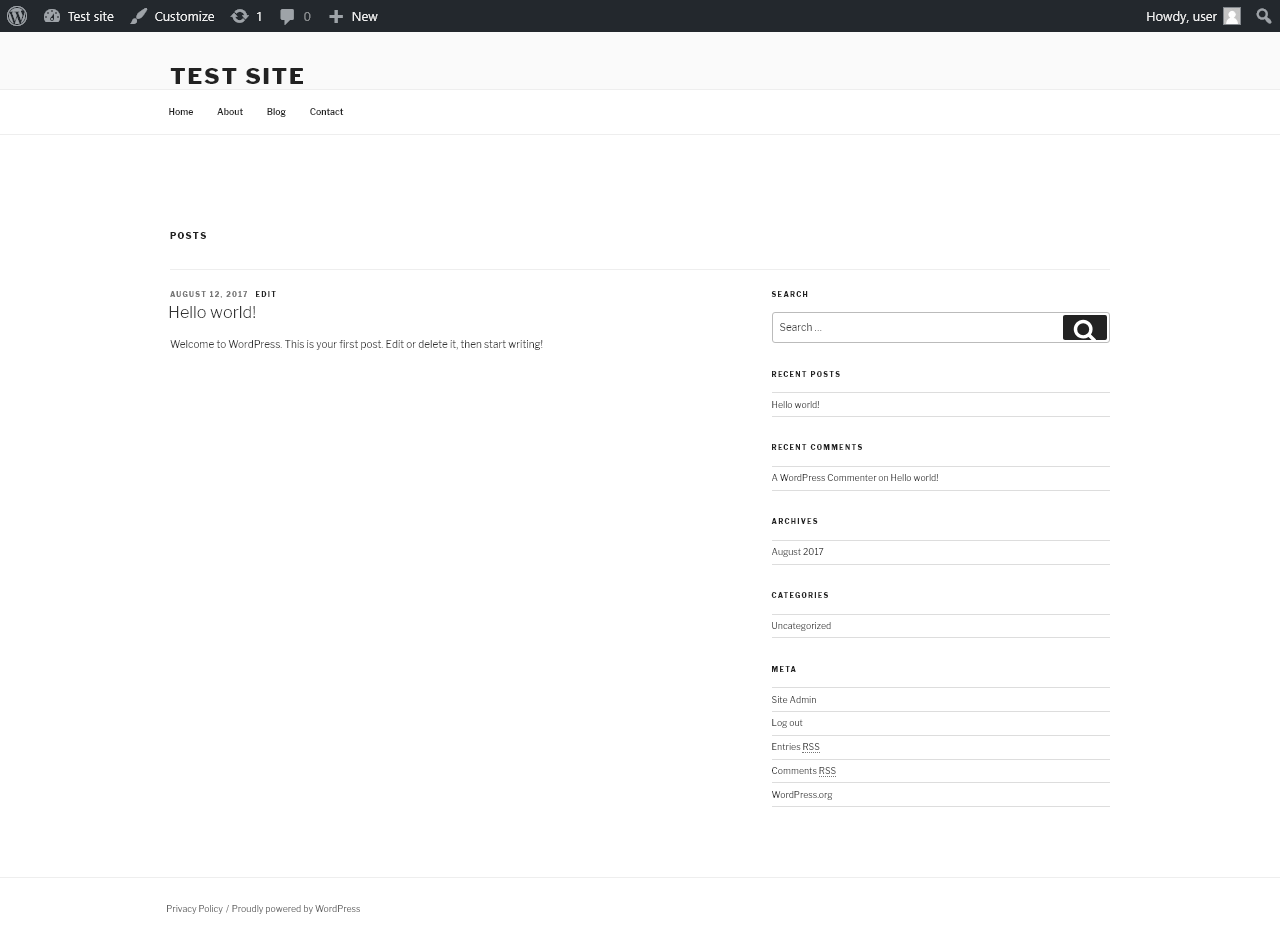Open the updates icon showing 1
1280x938 pixels.
(247, 16)
